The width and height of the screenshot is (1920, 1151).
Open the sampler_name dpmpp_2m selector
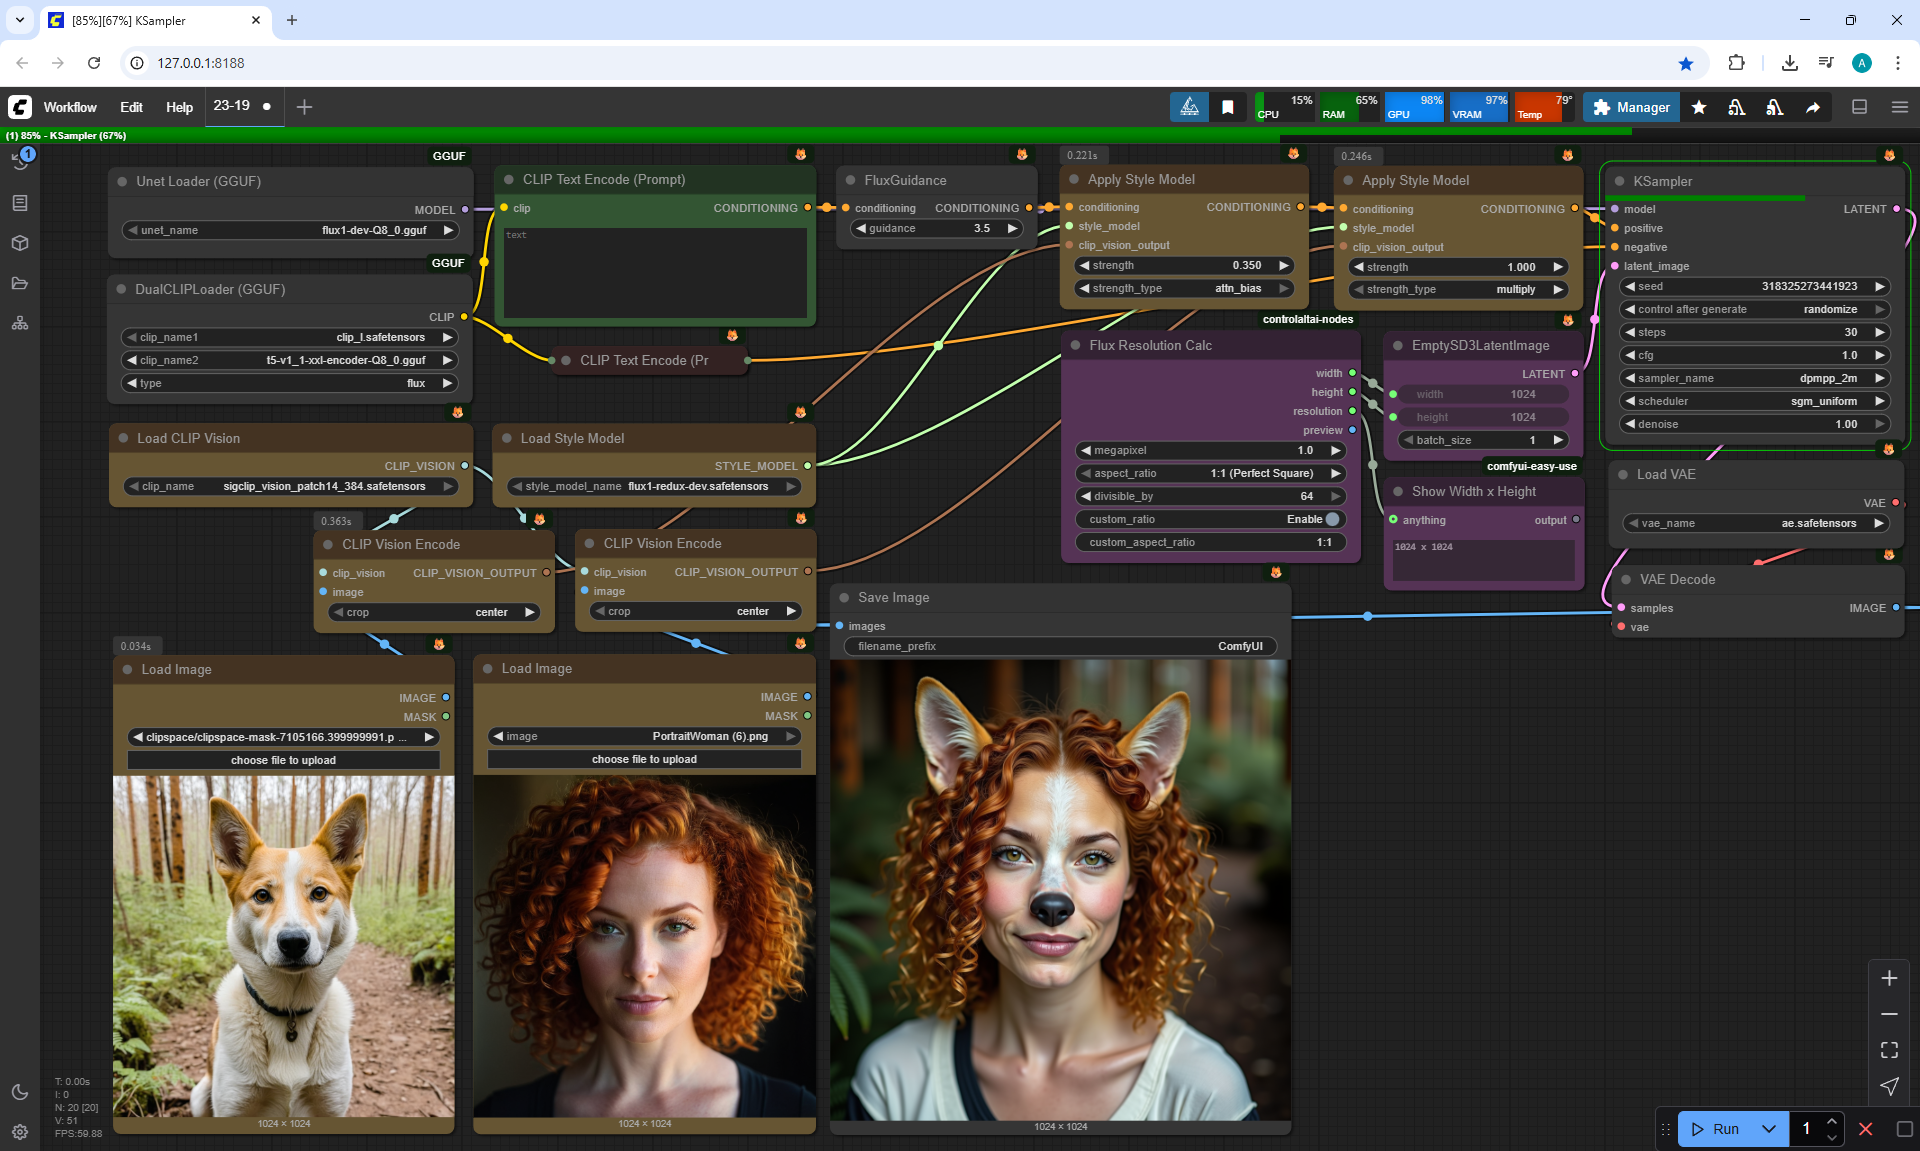[x=1754, y=378]
